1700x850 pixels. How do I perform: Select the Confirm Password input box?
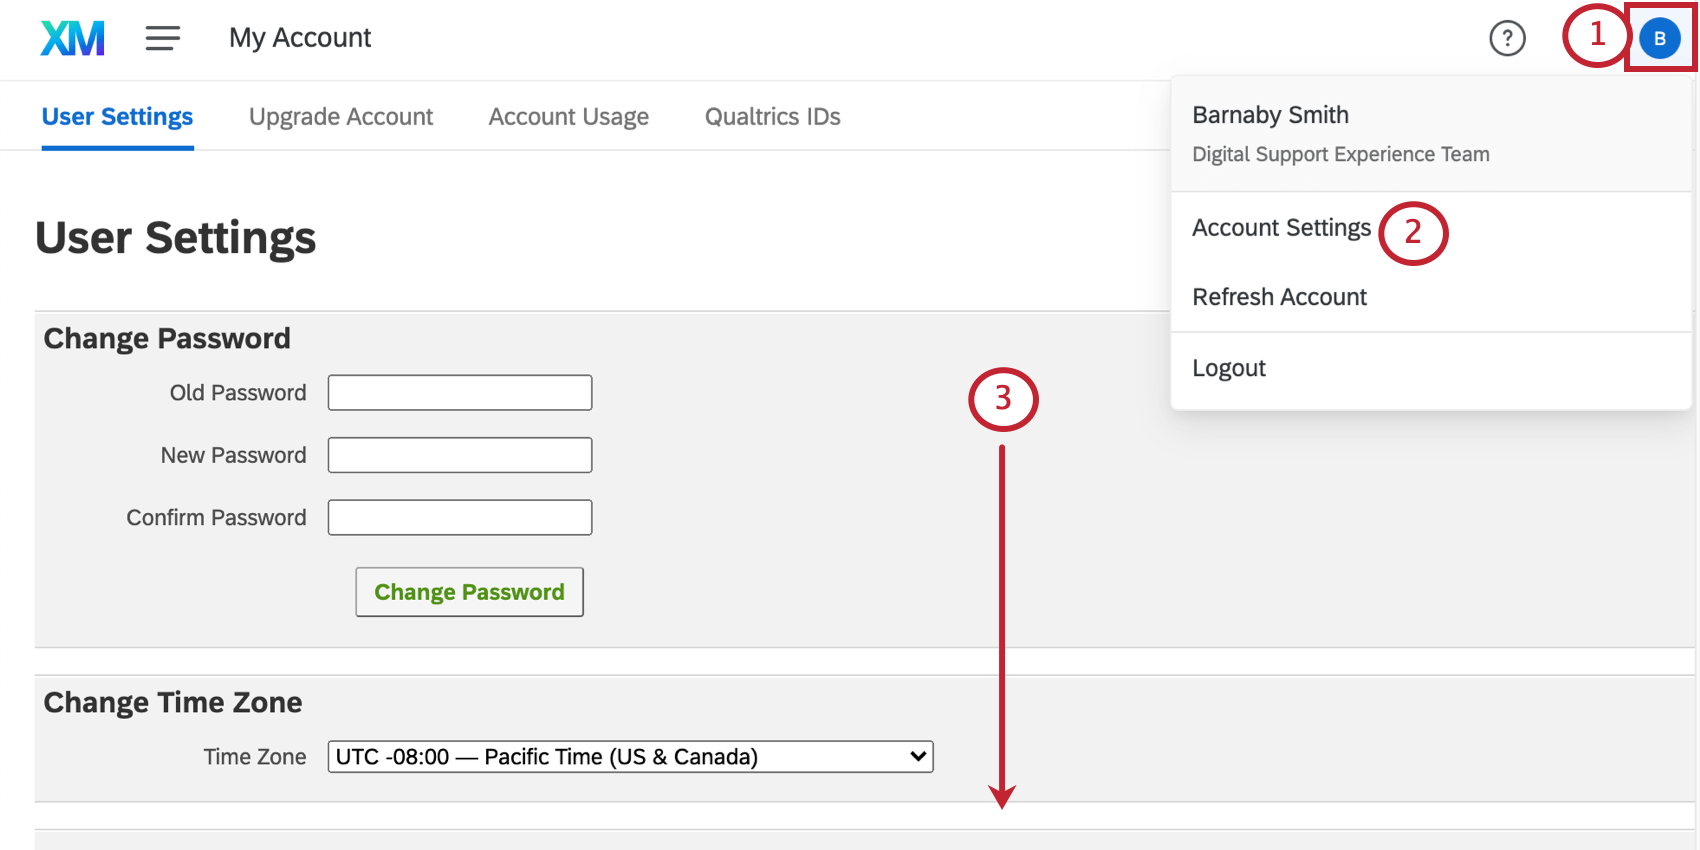tap(460, 518)
